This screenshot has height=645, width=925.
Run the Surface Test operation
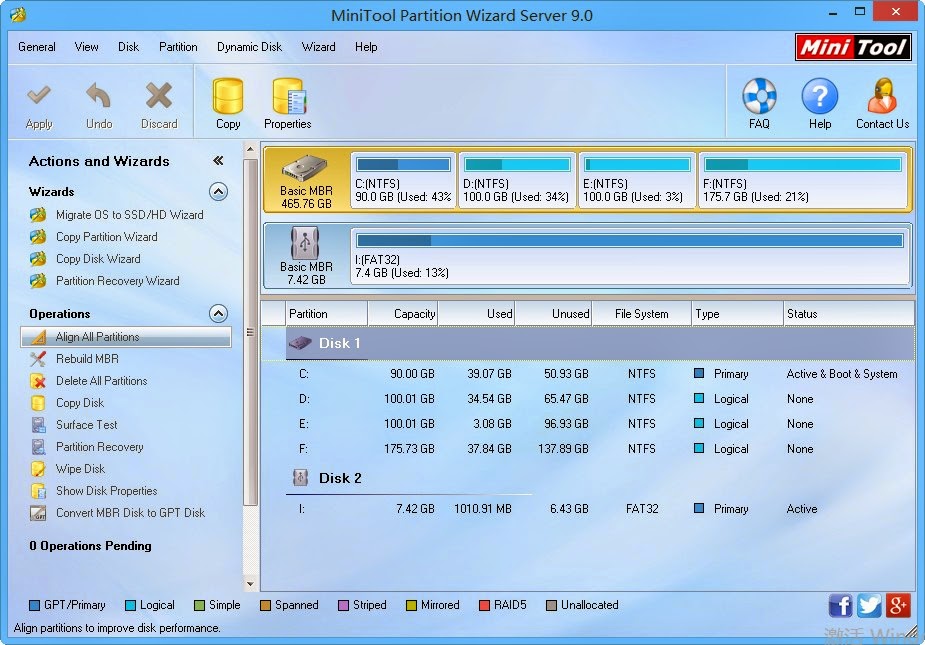coord(86,425)
